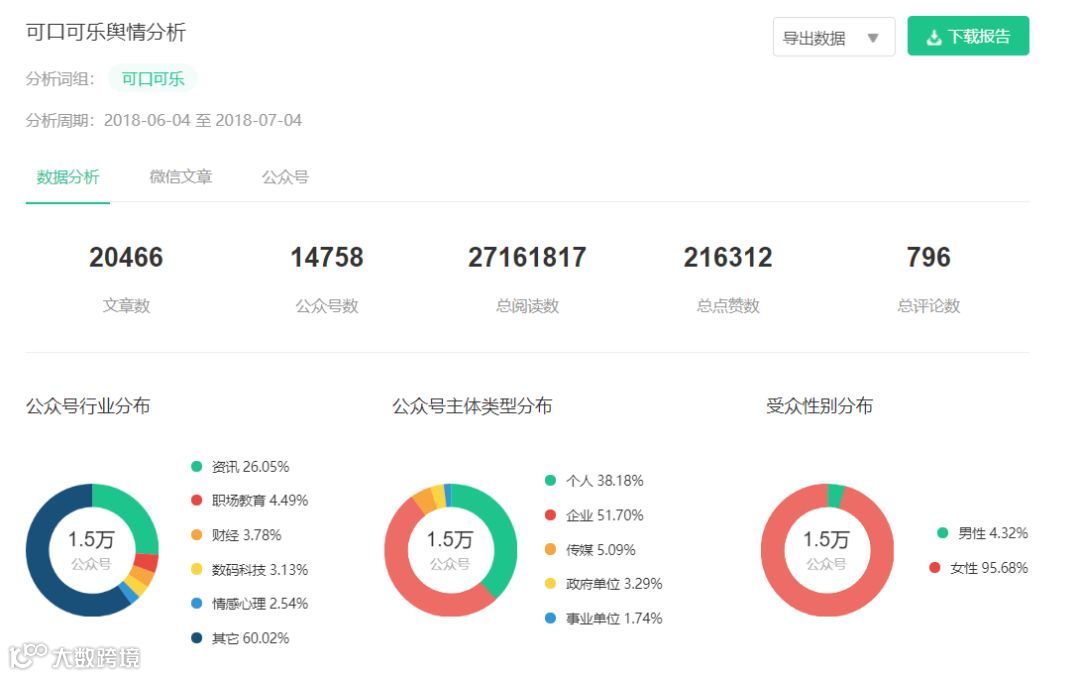The width and height of the screenshot is (1080, 677).
Task: Click the 下载报告 button
Action: [x=968, y=36]
